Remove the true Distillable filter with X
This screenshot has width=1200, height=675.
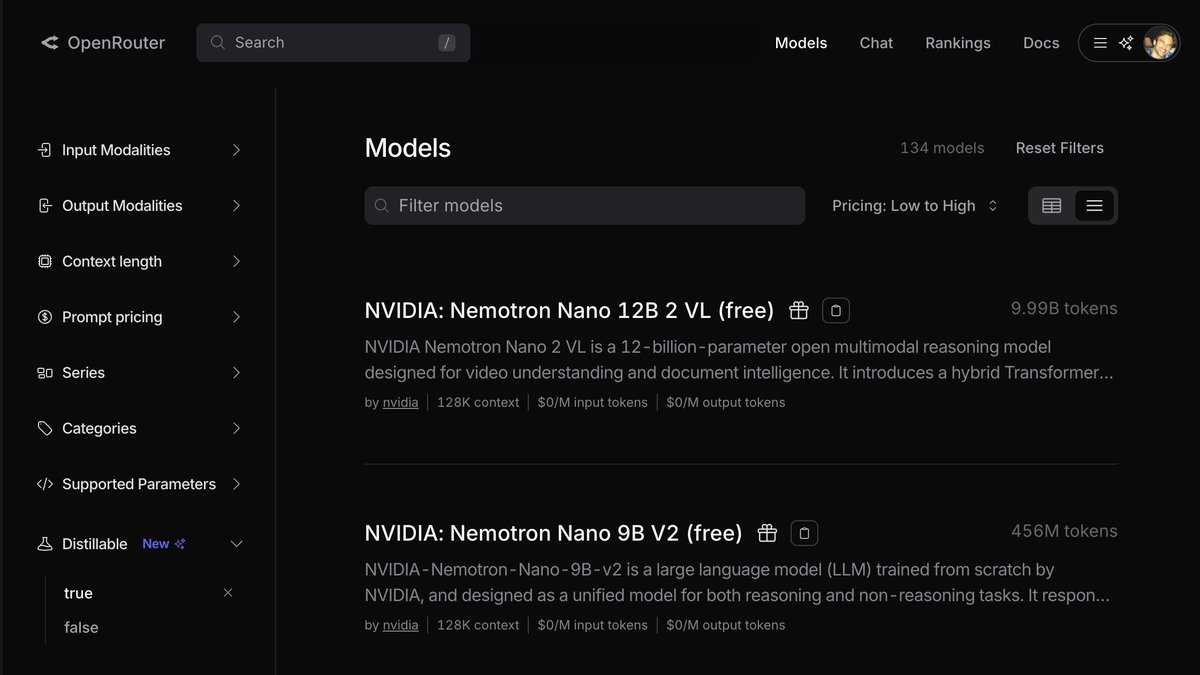click(x=228, y=593)
